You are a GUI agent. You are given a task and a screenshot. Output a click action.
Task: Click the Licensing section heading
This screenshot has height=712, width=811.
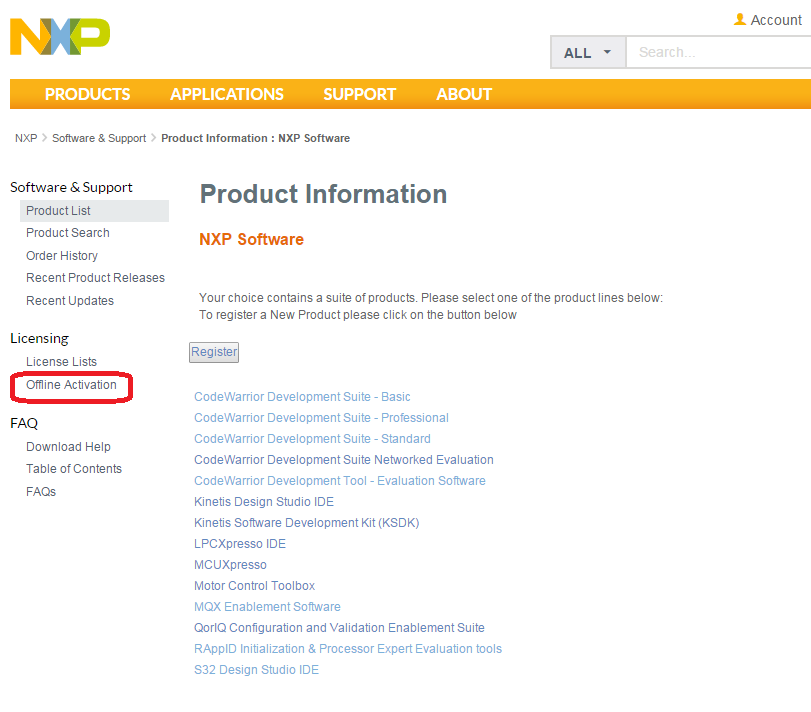pyautogui.click(x=39, y=338)
